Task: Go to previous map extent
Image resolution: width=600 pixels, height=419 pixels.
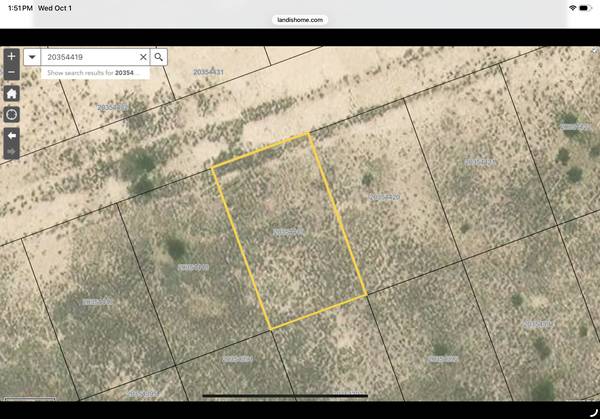Action: point(11,134)
